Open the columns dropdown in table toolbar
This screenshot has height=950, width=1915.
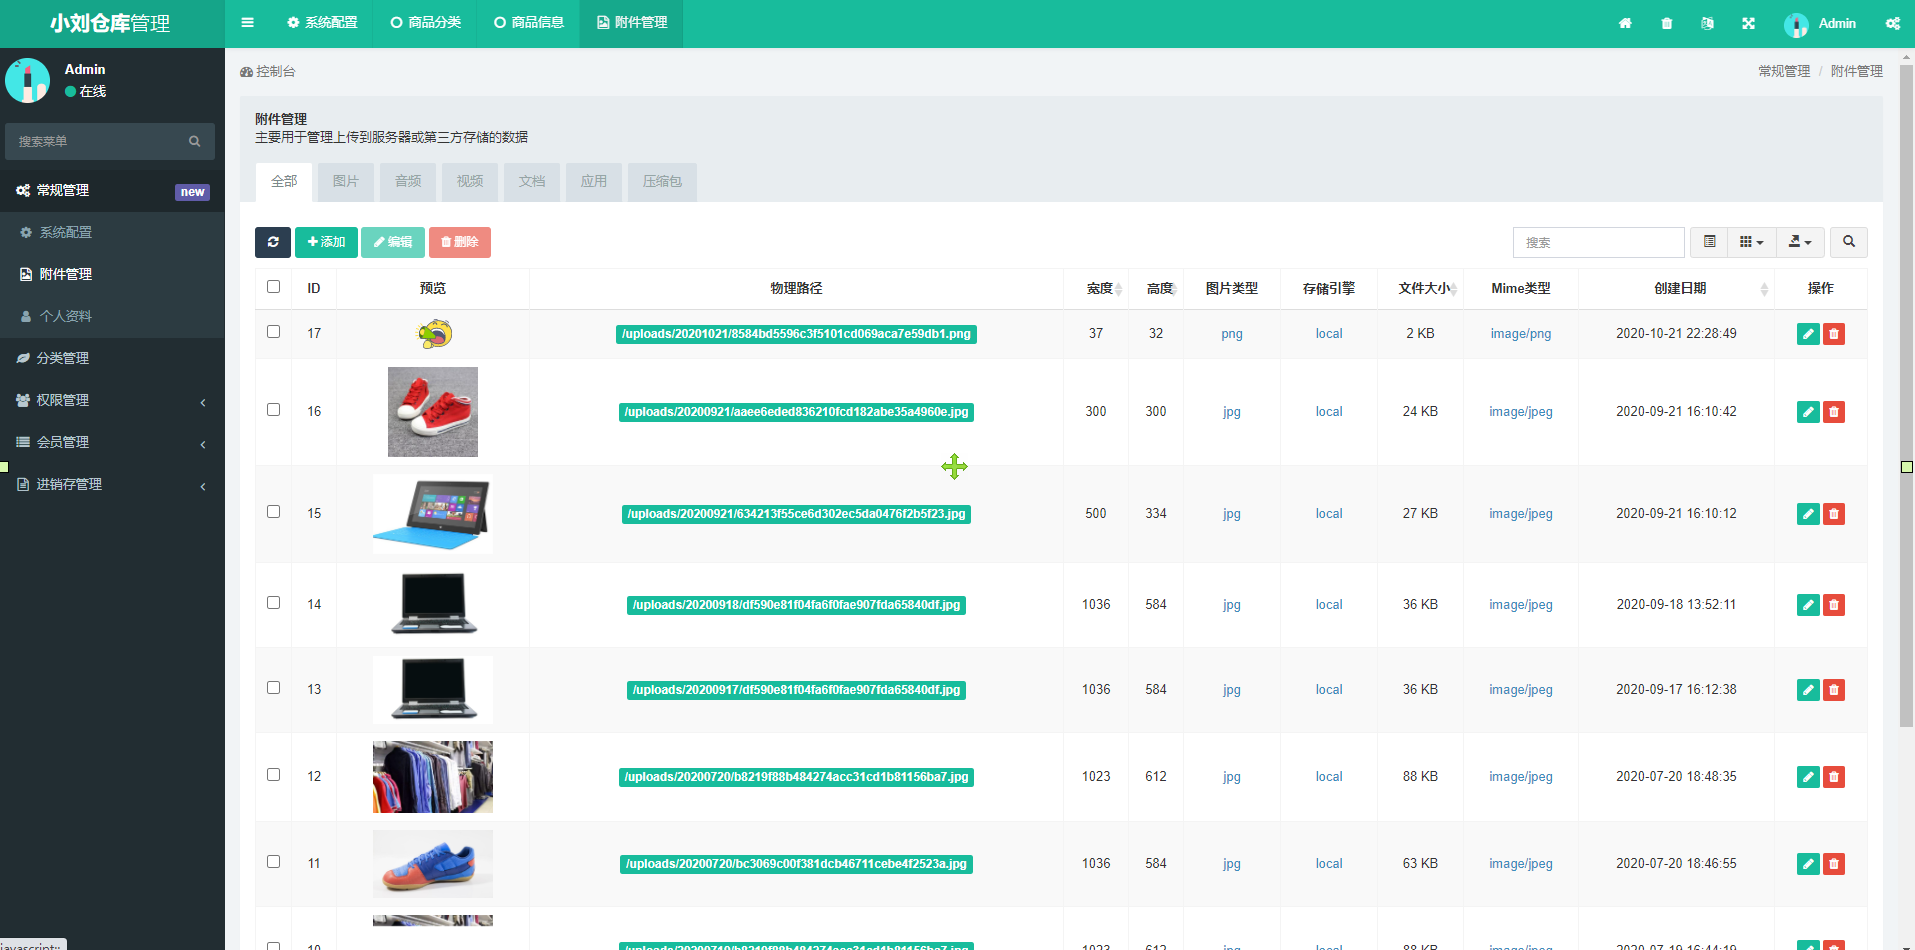1752,242
